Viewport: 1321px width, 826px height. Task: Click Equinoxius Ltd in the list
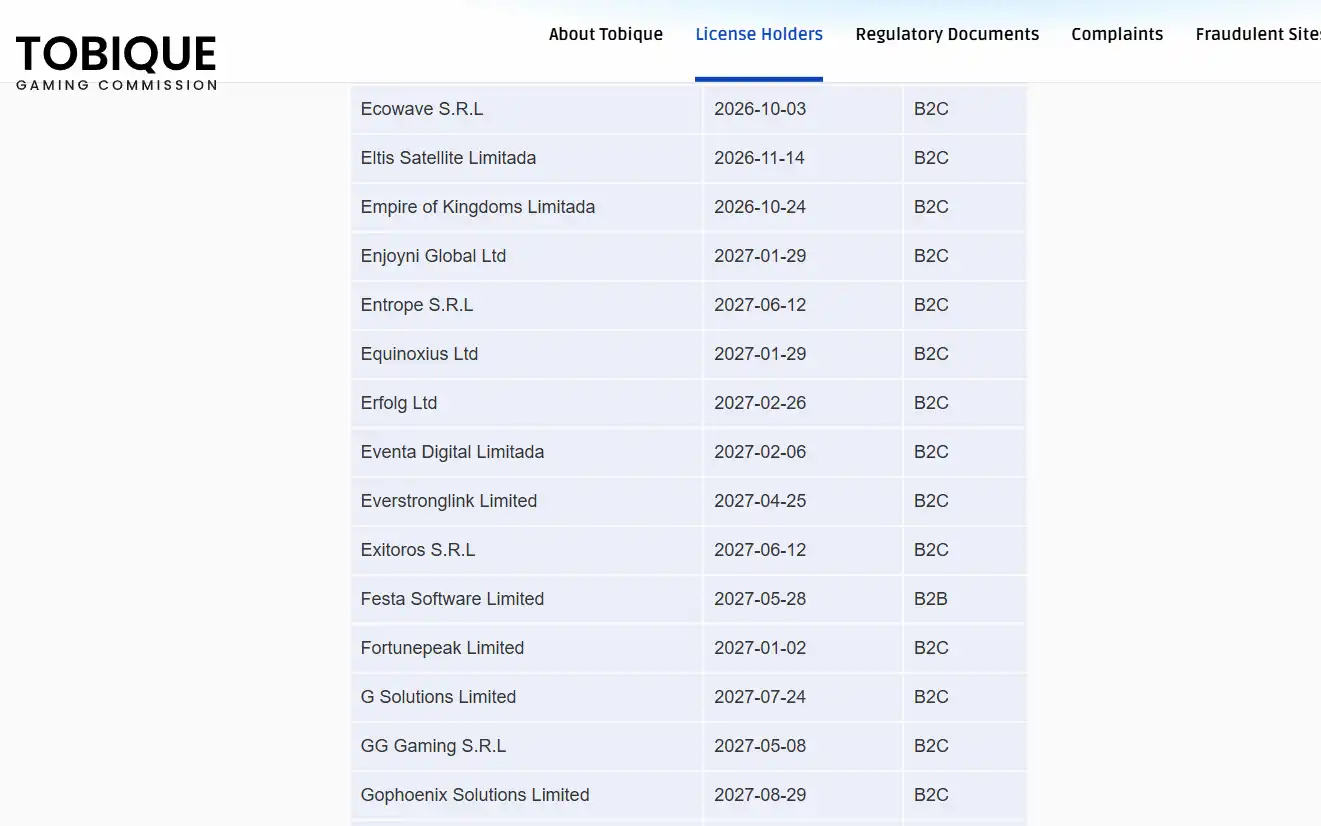click(419, 354)
